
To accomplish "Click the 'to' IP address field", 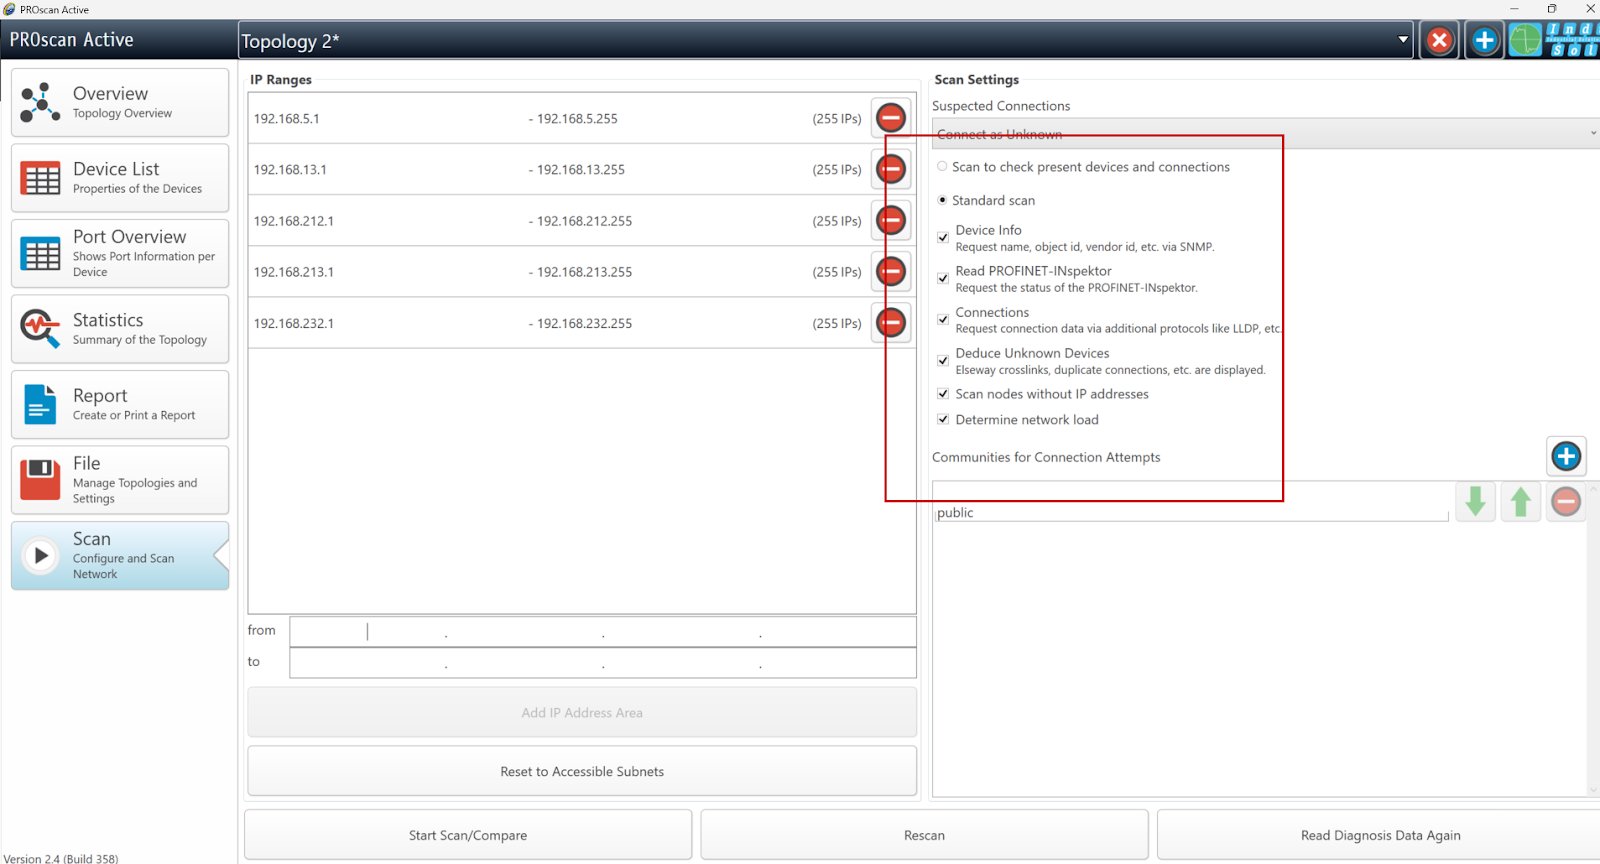I will click(x=603, y=662).
